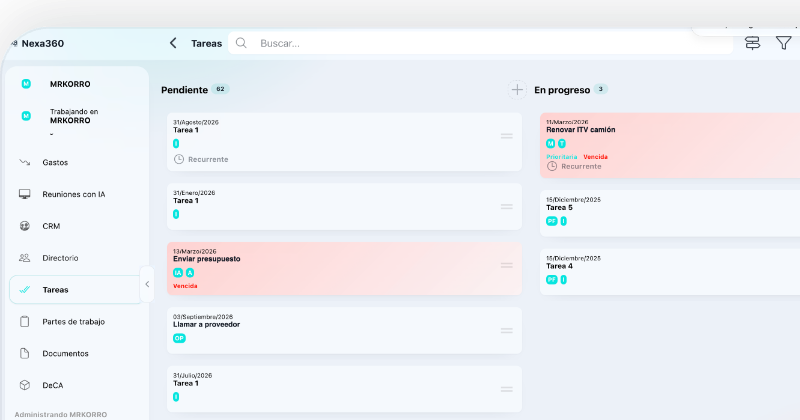800x420 pixels.
Task: Click the Documentos file icon
Action: click(24, 353)
